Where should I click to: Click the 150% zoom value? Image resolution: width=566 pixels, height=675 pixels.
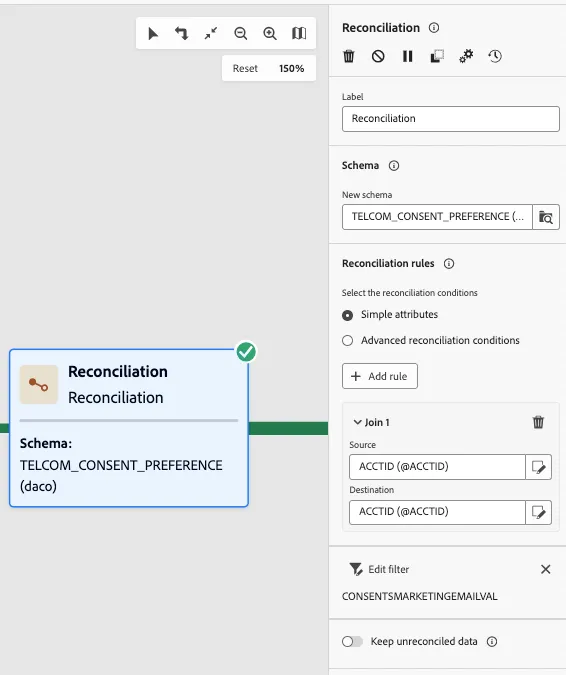[x=291, y=68]
